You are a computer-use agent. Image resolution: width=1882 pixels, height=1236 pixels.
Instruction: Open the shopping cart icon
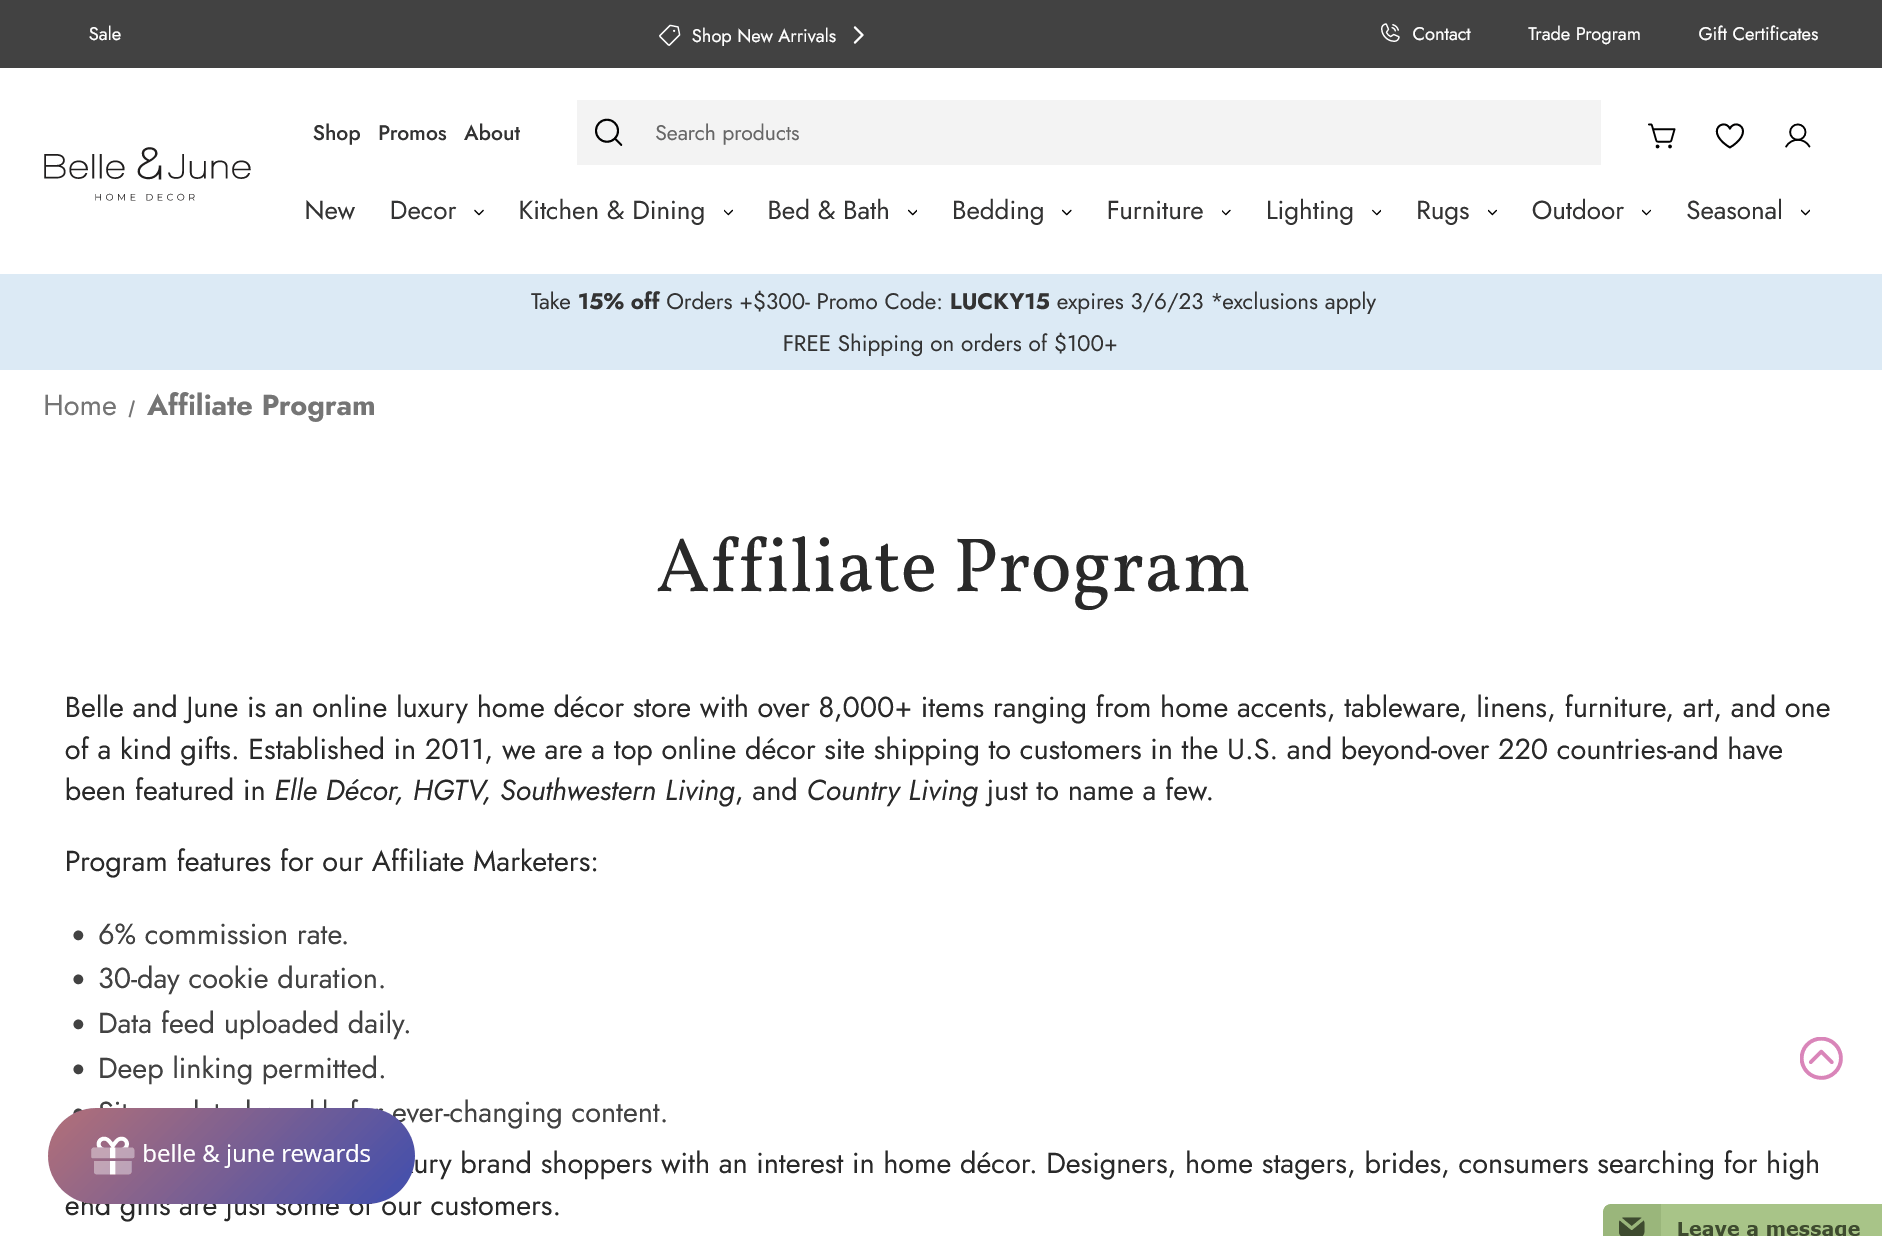tap(1662, 135)
